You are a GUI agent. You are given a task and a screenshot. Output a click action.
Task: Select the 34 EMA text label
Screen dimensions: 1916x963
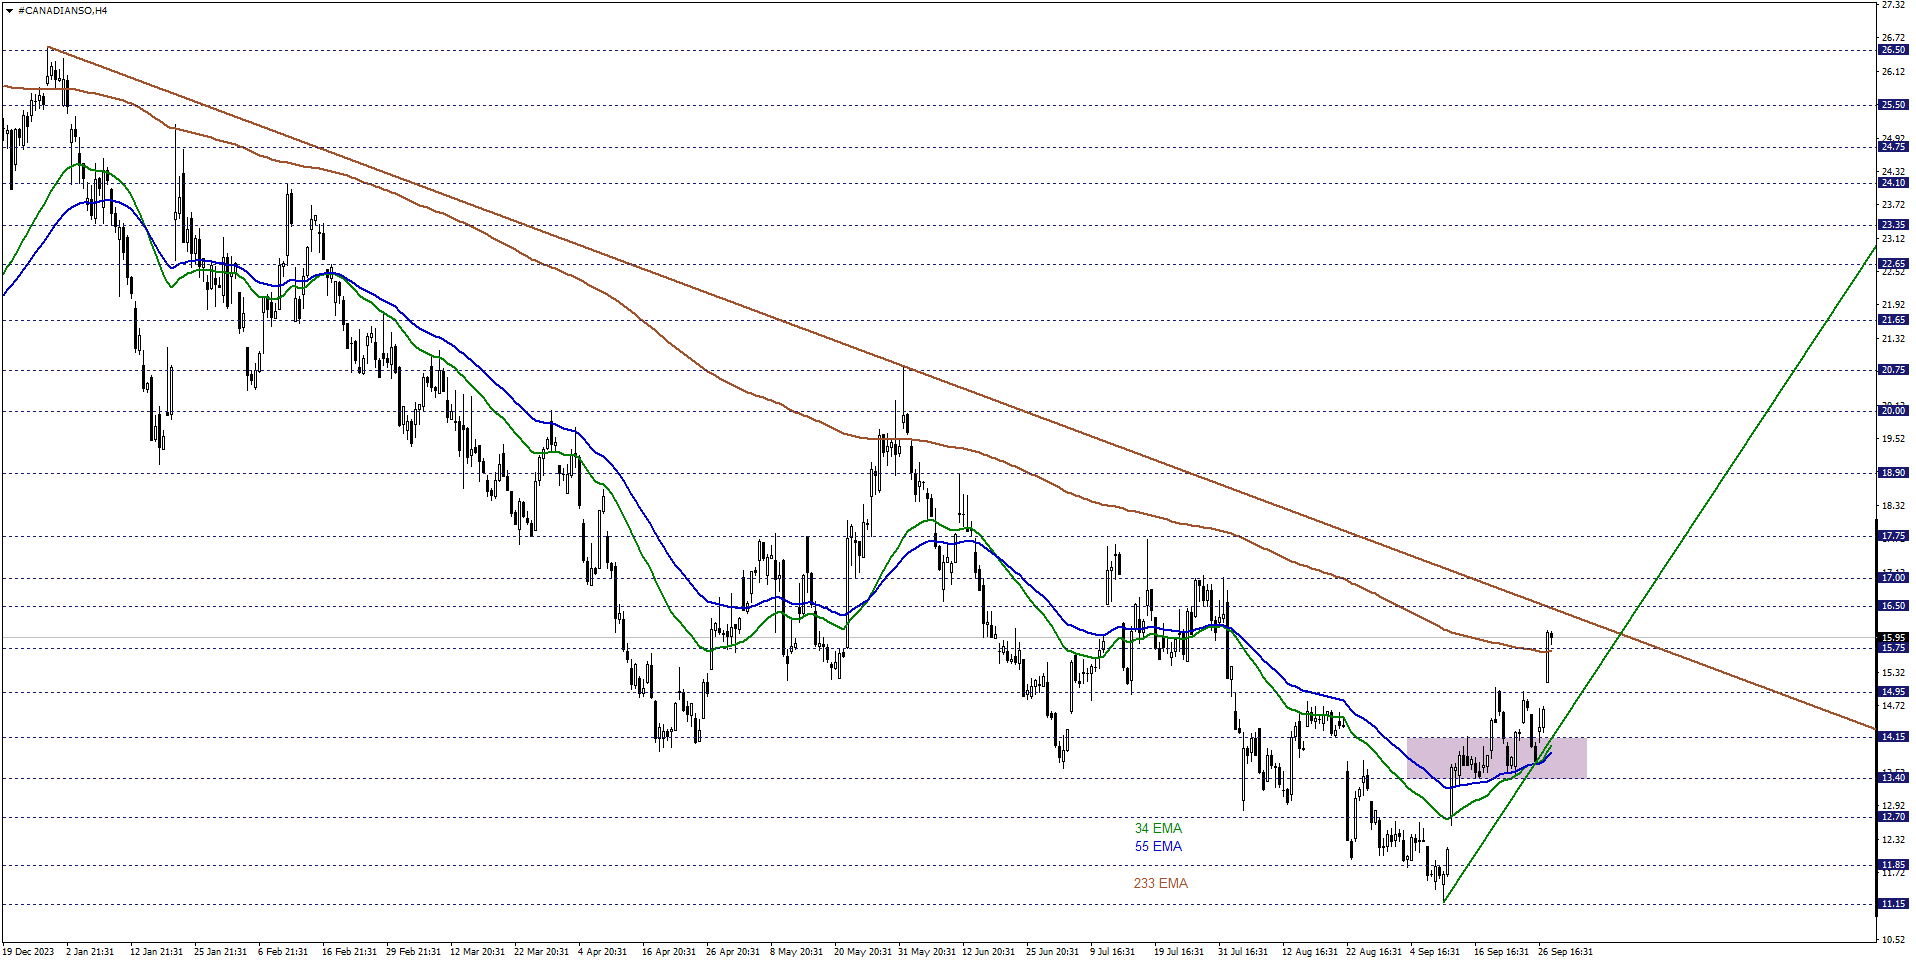1158,828
